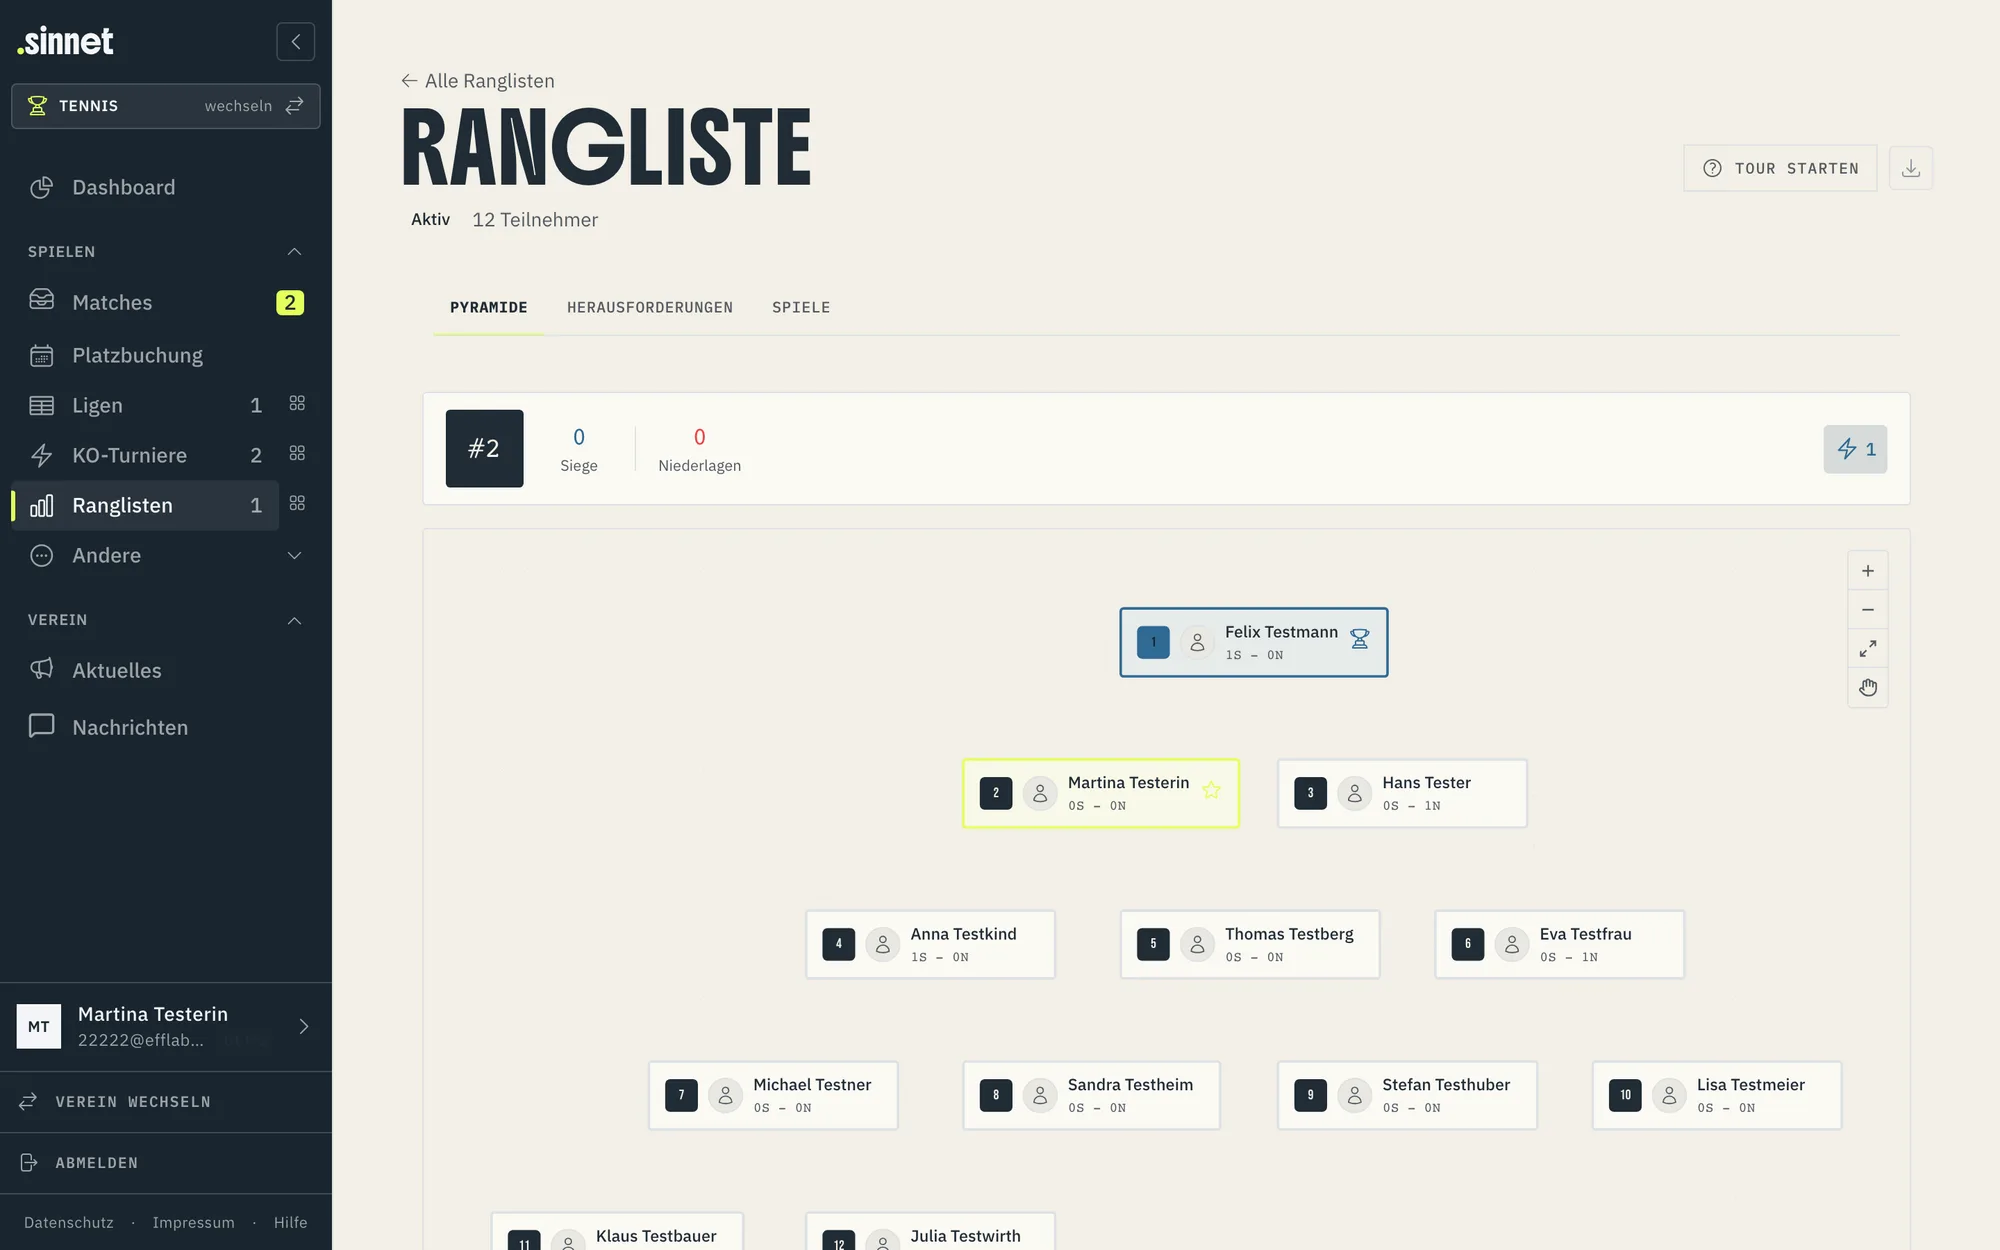Expand the pyramid to fullscreen view
Viewport: 2000px width, 1250px height.
click(1867, 649)
